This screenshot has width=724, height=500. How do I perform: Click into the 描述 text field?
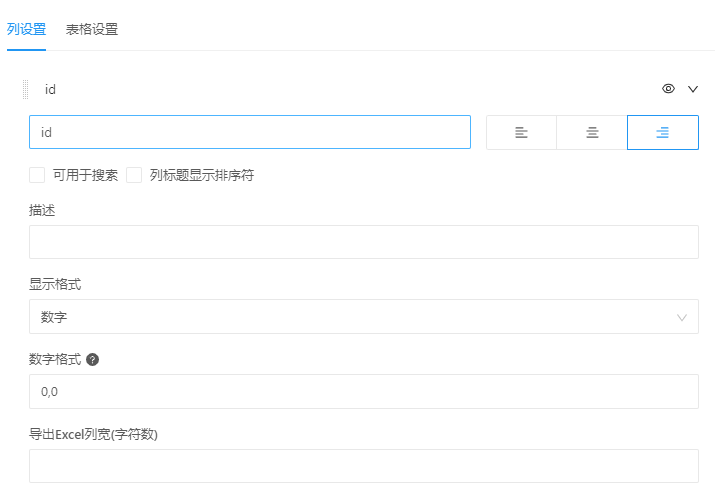tap(363, 242)
